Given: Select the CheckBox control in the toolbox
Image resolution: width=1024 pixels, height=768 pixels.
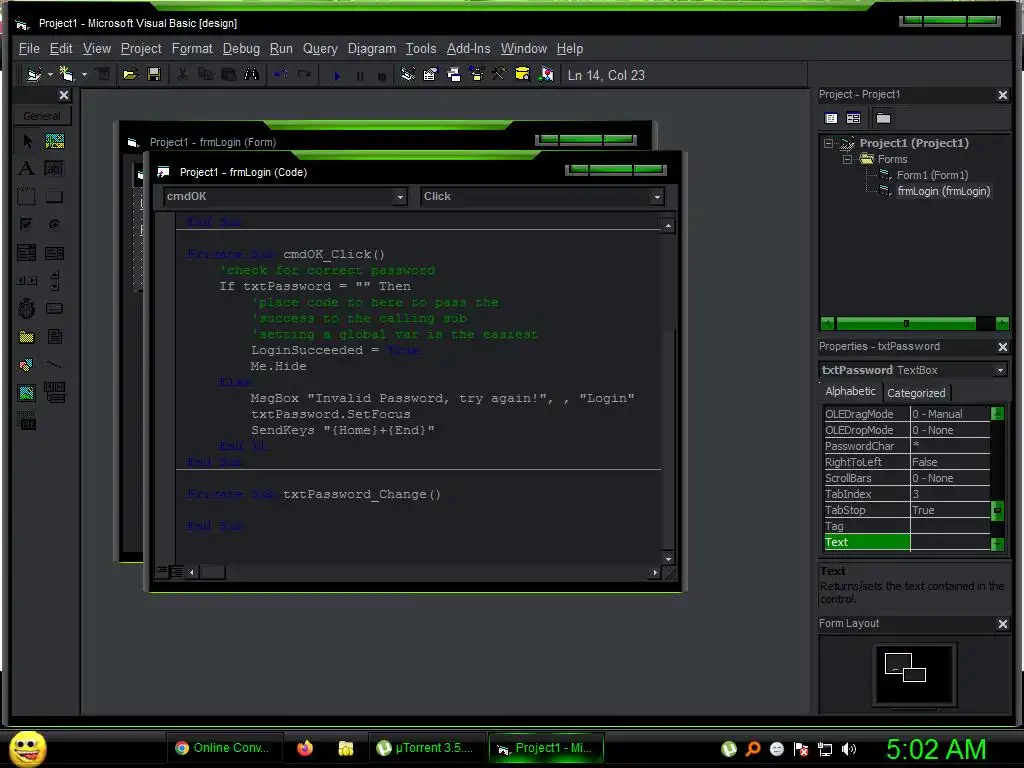Looking at the screenshot, I should [27, 224].
